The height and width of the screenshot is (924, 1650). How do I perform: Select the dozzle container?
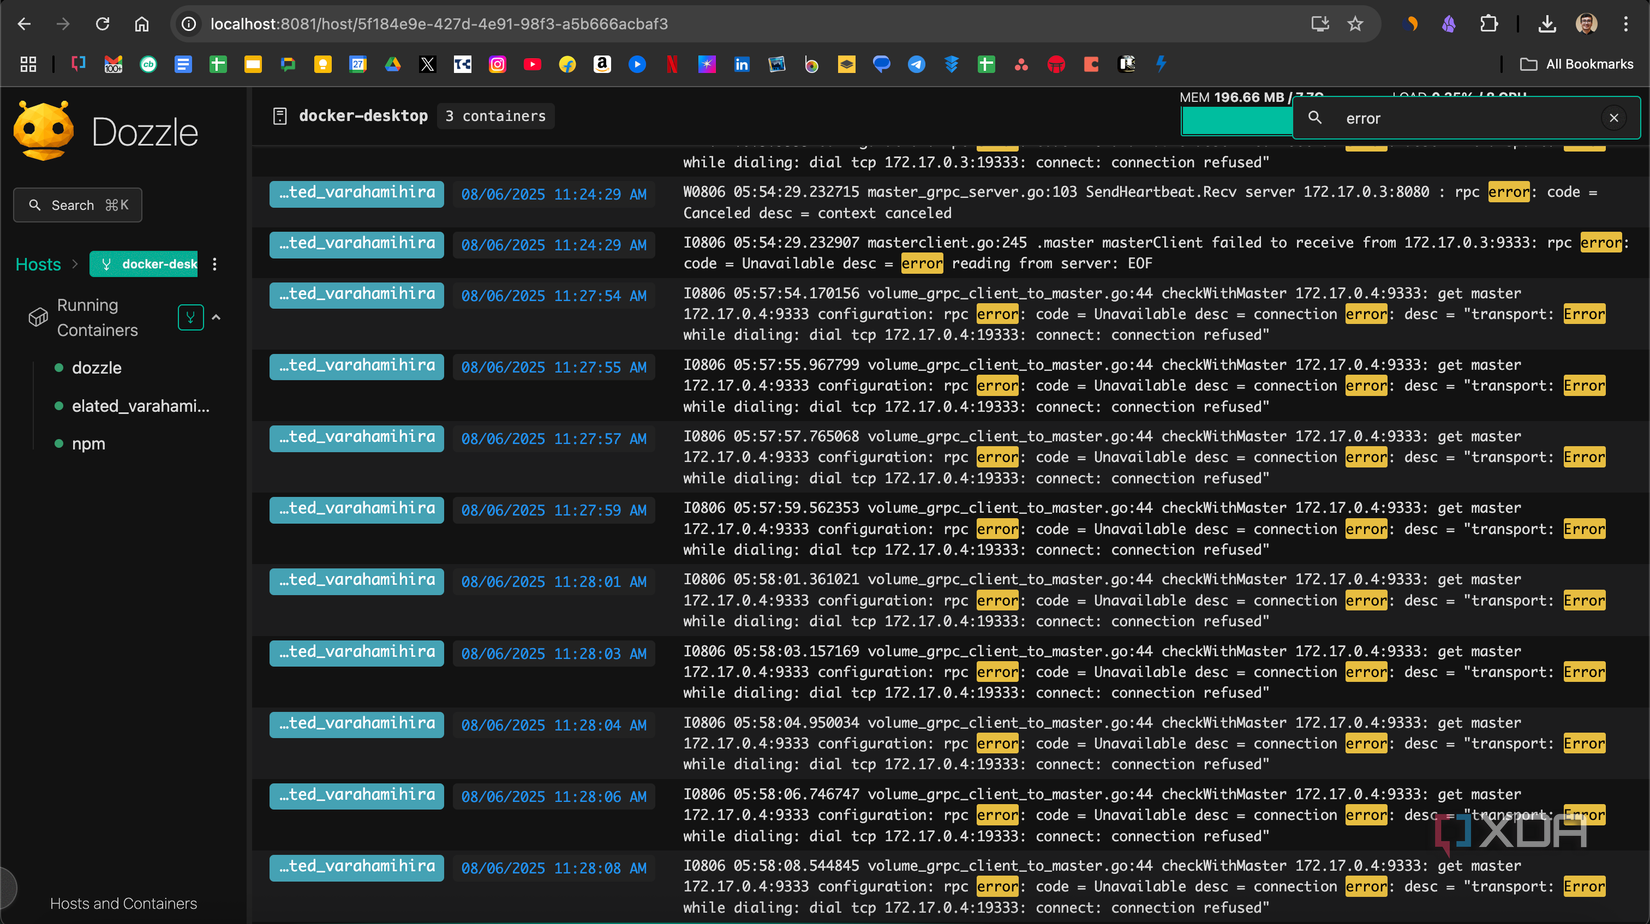(96, 368)
